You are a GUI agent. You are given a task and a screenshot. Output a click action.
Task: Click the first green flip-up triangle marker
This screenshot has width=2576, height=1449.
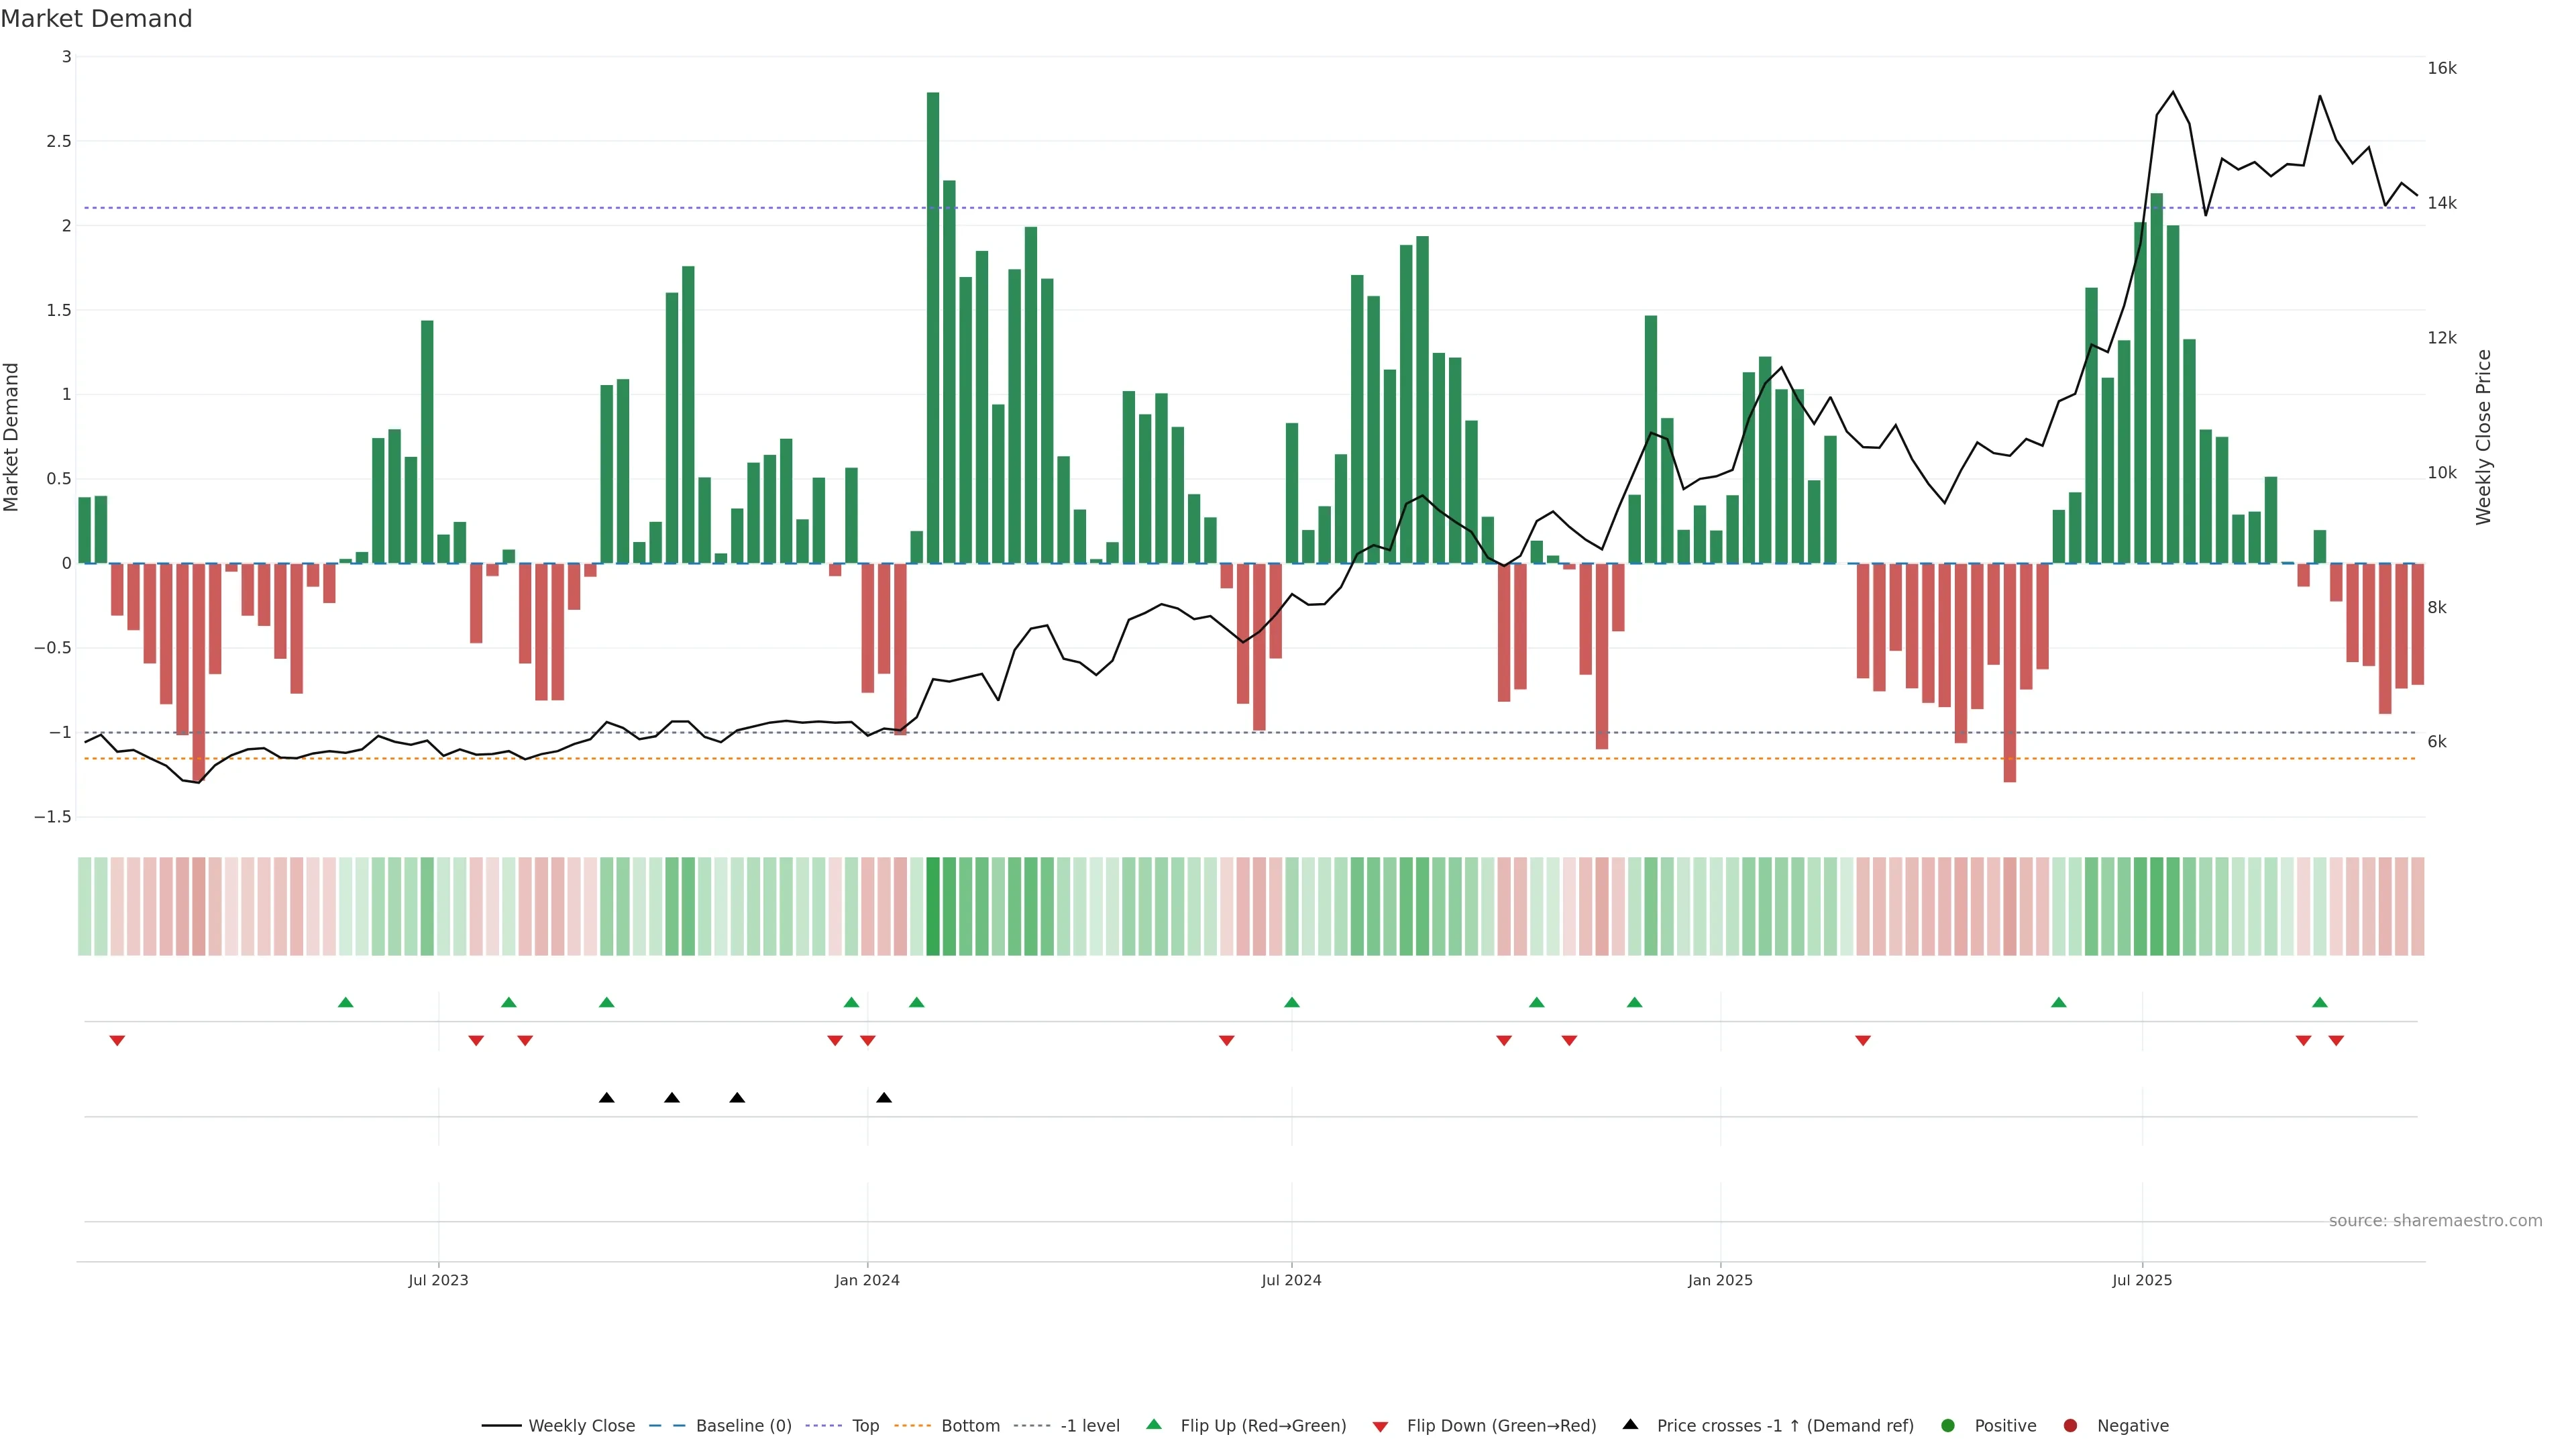(346, 1002)
